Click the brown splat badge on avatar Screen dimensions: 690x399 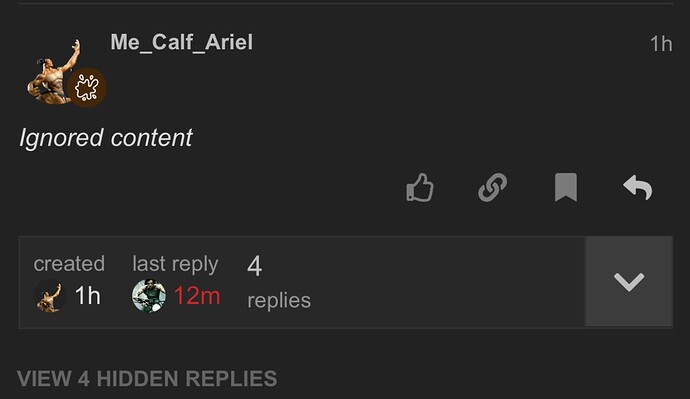pos(87,88)
